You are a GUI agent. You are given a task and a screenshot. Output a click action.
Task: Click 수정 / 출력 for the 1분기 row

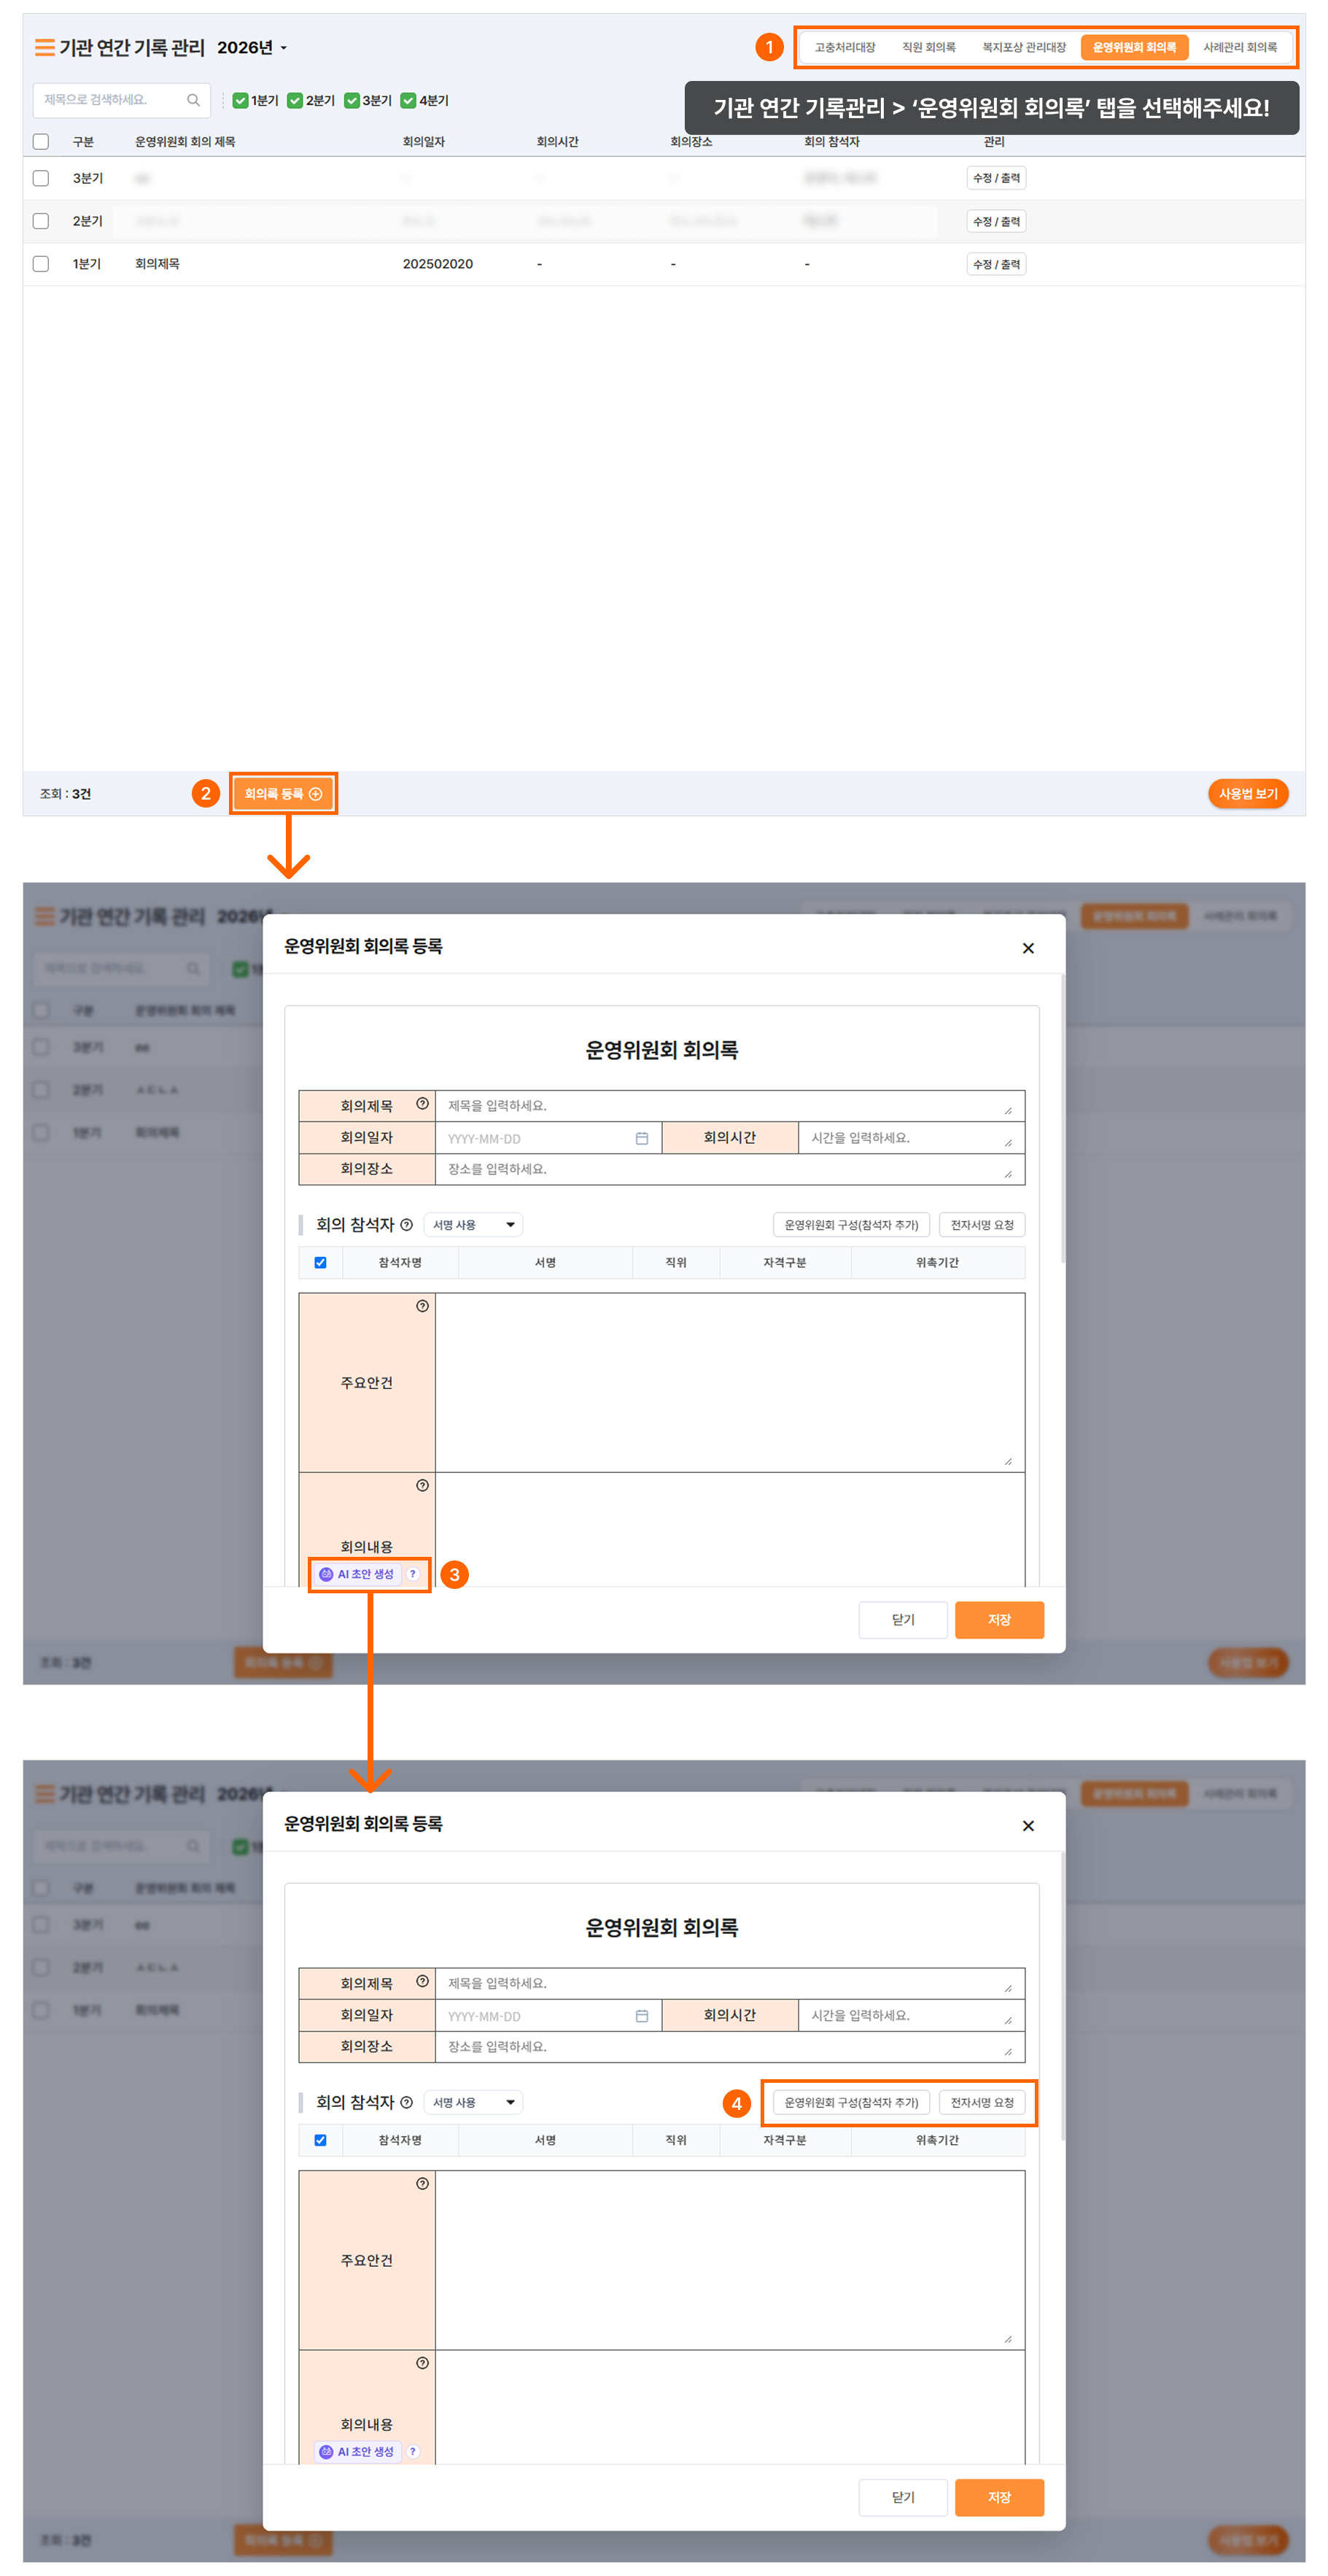pos(996,264)
